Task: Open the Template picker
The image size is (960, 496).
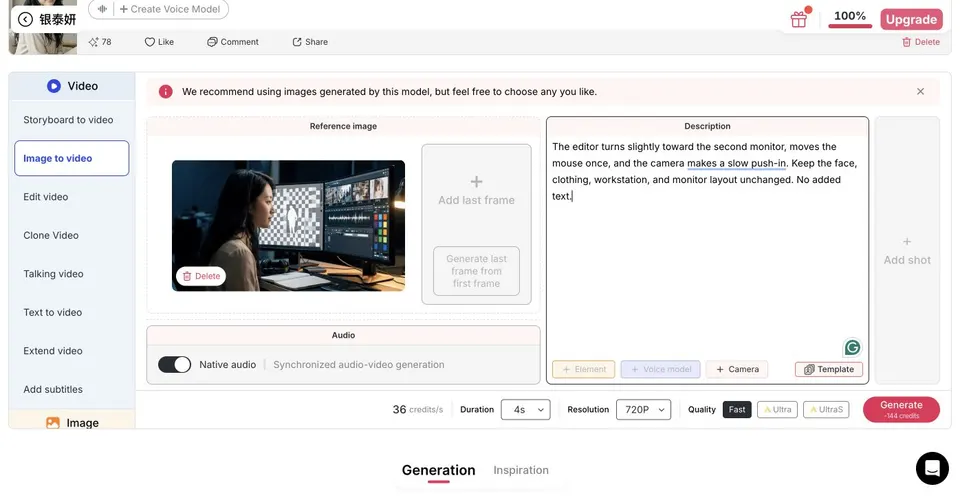Action: click(828, 369)
